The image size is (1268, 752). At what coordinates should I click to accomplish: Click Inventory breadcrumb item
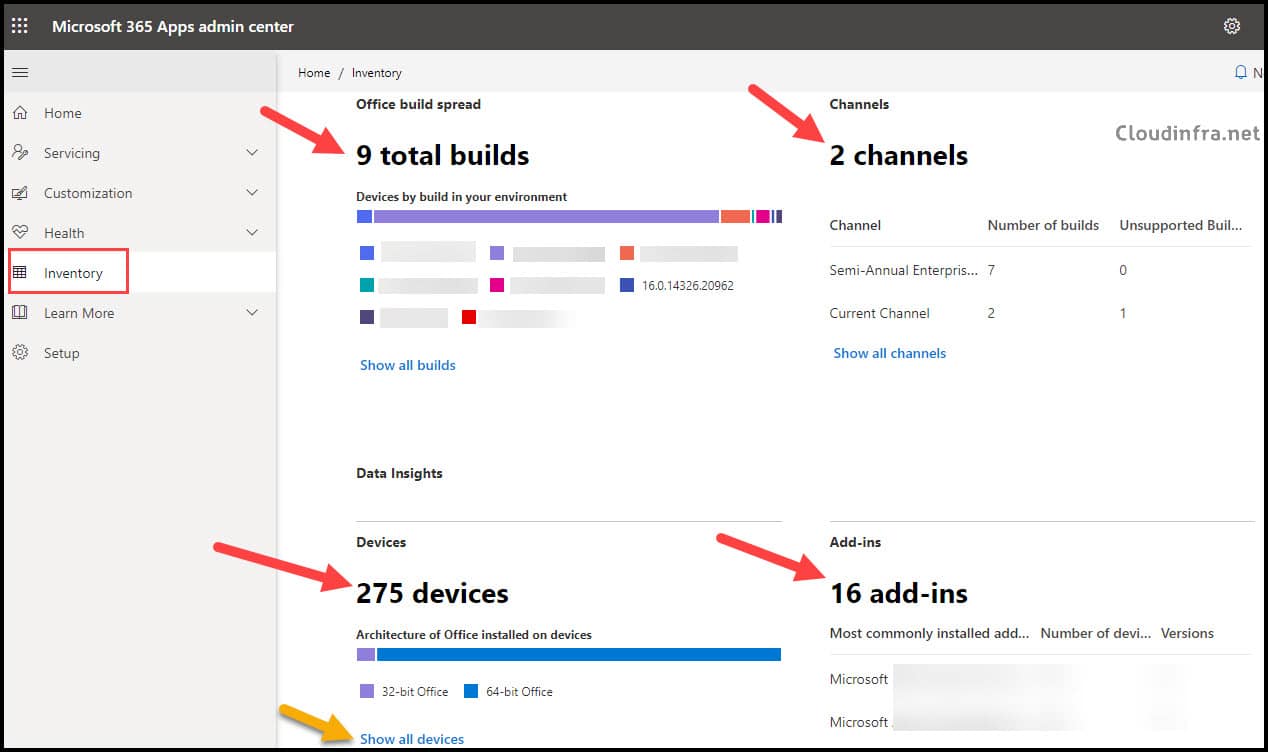point(377,73)
